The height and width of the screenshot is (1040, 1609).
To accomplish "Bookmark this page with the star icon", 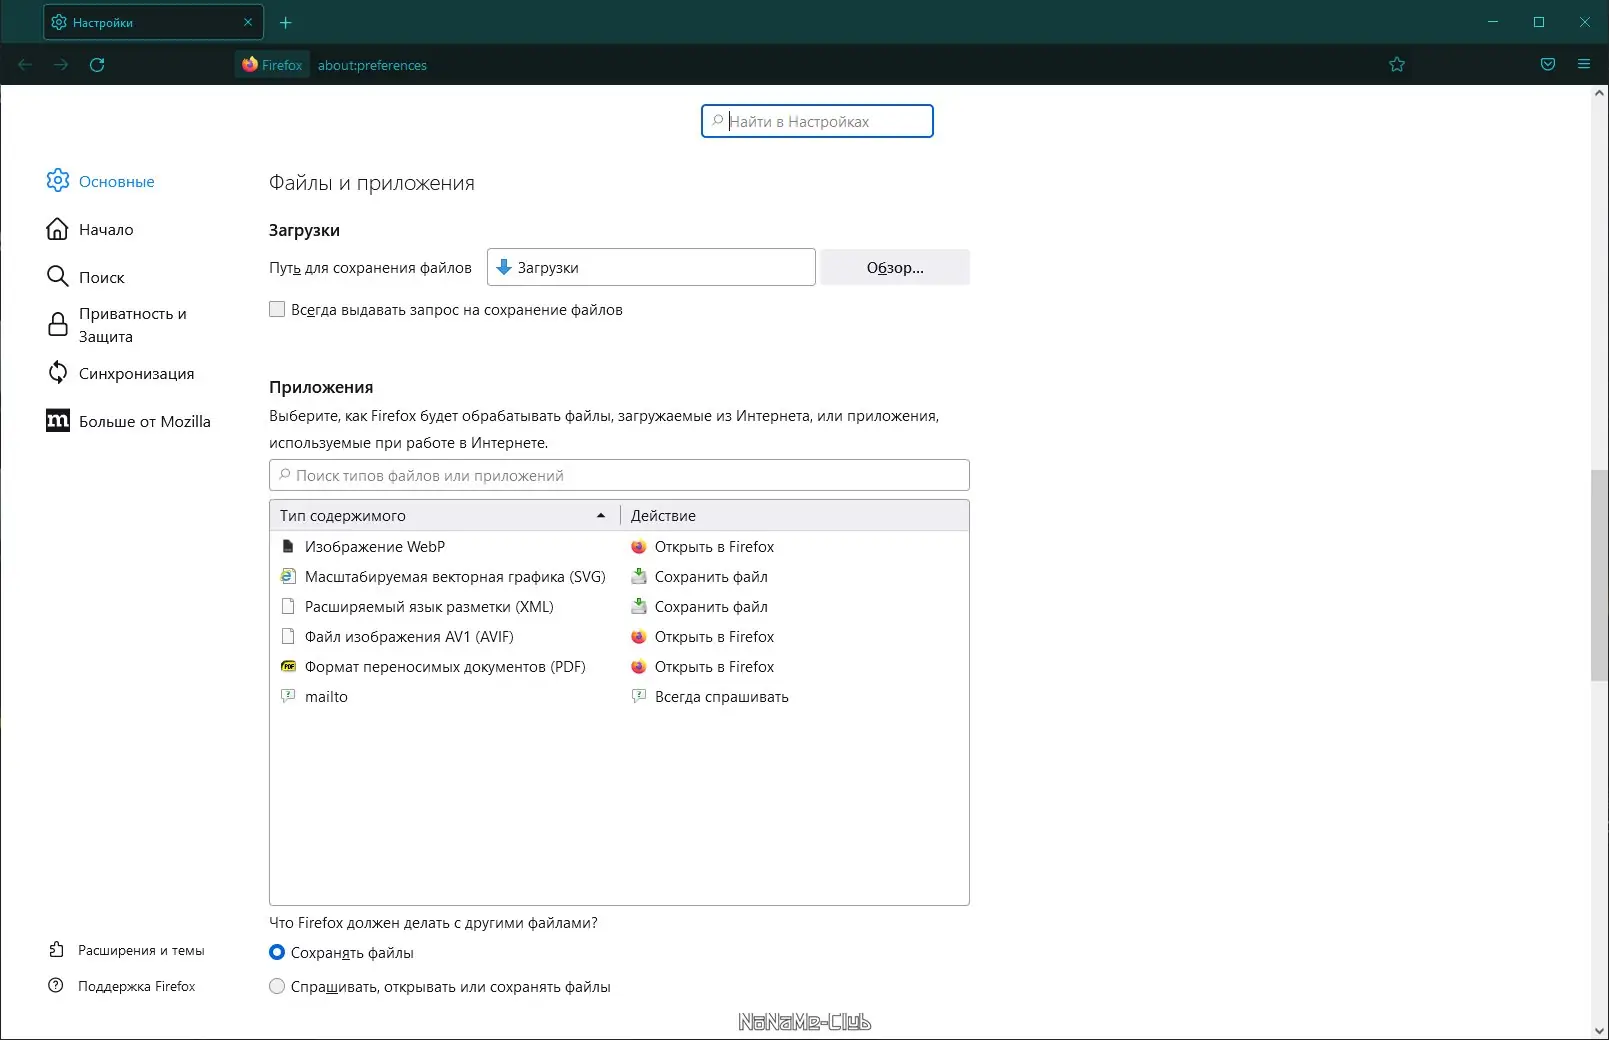I will [1397, 65].
